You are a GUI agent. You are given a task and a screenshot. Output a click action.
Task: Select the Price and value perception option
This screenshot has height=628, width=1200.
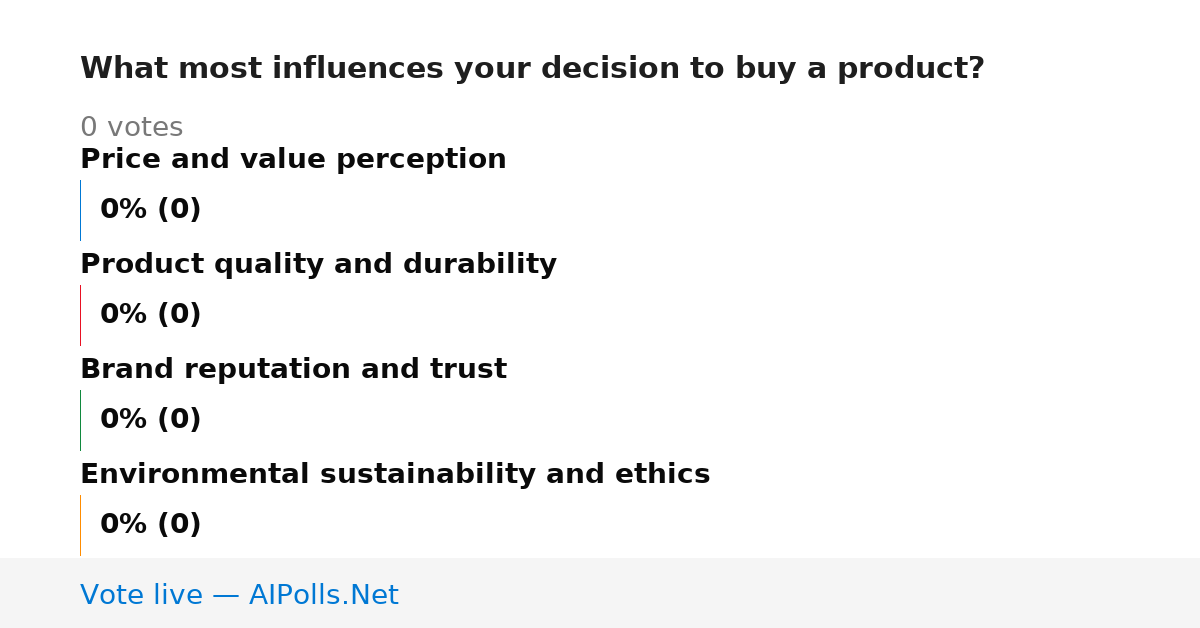293,160
